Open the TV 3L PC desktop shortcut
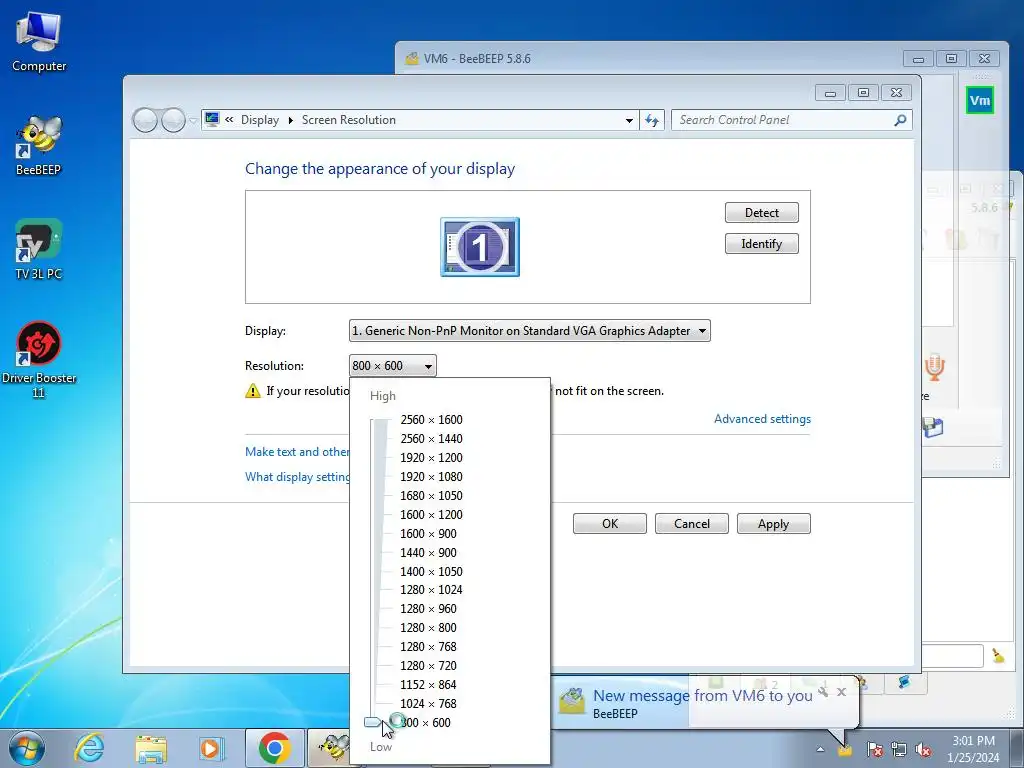1024x768 pixels. pos(39,249)
